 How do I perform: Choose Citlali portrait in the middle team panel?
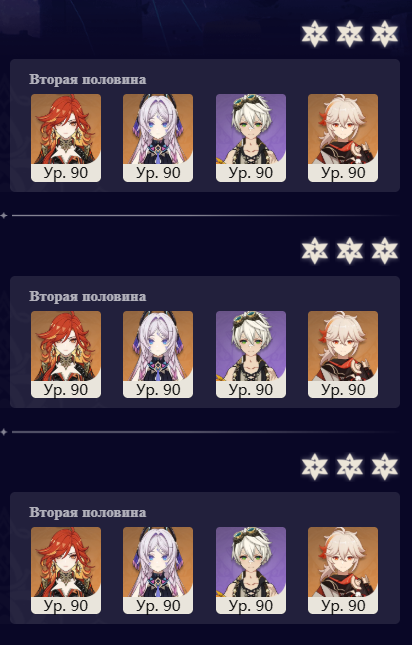pos(158,355)
